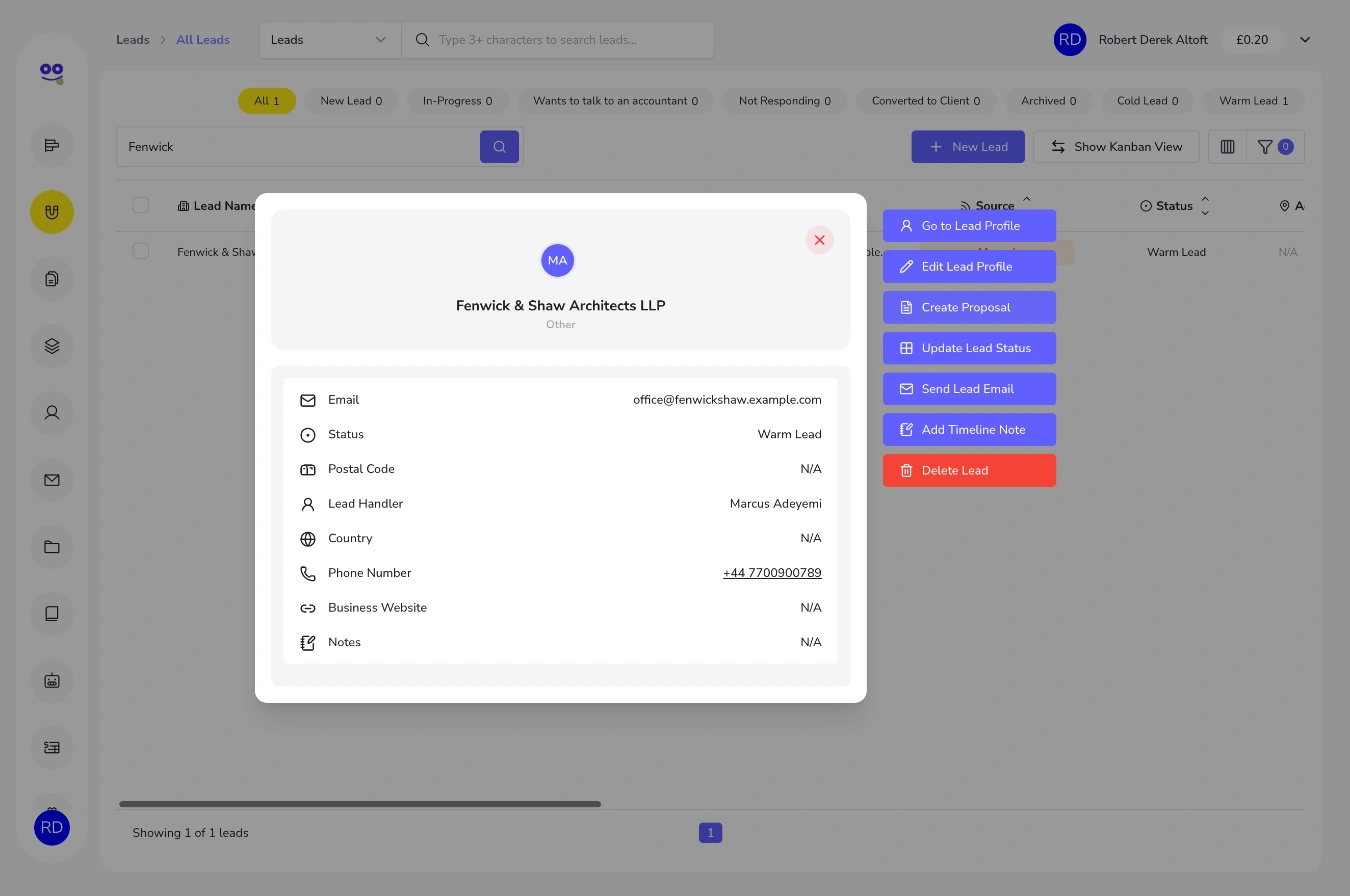Viewport: 1350px width, 896px height.
Task: Click Create Proposal button
Action: [969, 307]
